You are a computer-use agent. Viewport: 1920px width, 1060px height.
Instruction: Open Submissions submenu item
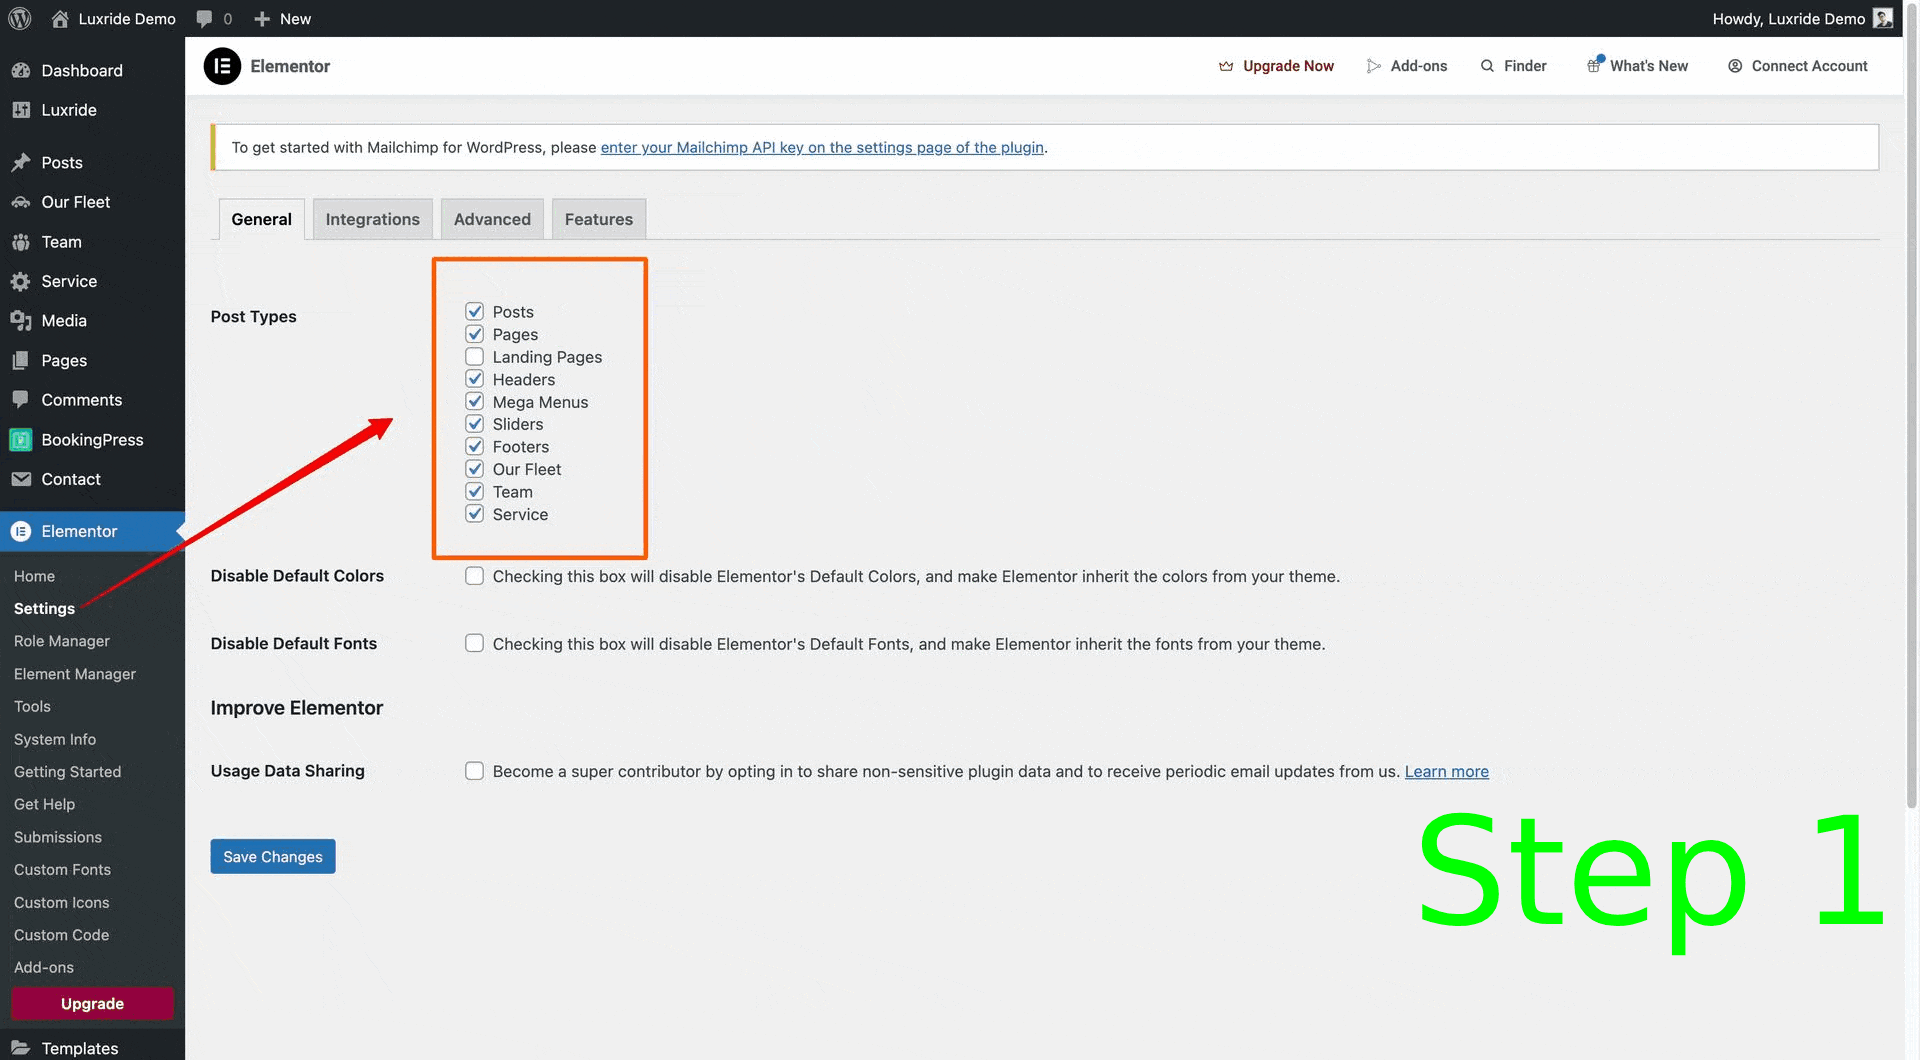point(58,837)
